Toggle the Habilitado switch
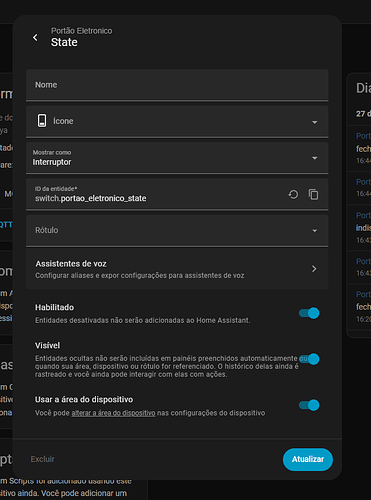This screenshot has width=371, height=500. pos(309,313)
